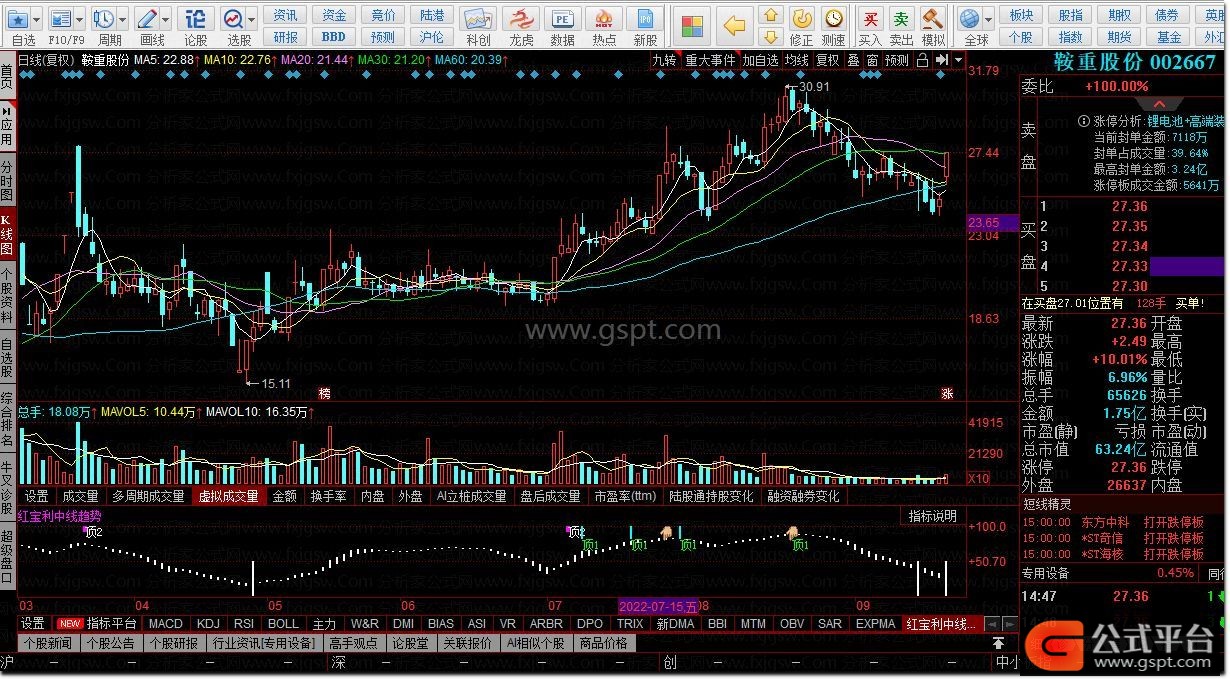Screen dimensions: 1230x679
Task: Click the yellow back arrow icon
Action: pos(735,25)
